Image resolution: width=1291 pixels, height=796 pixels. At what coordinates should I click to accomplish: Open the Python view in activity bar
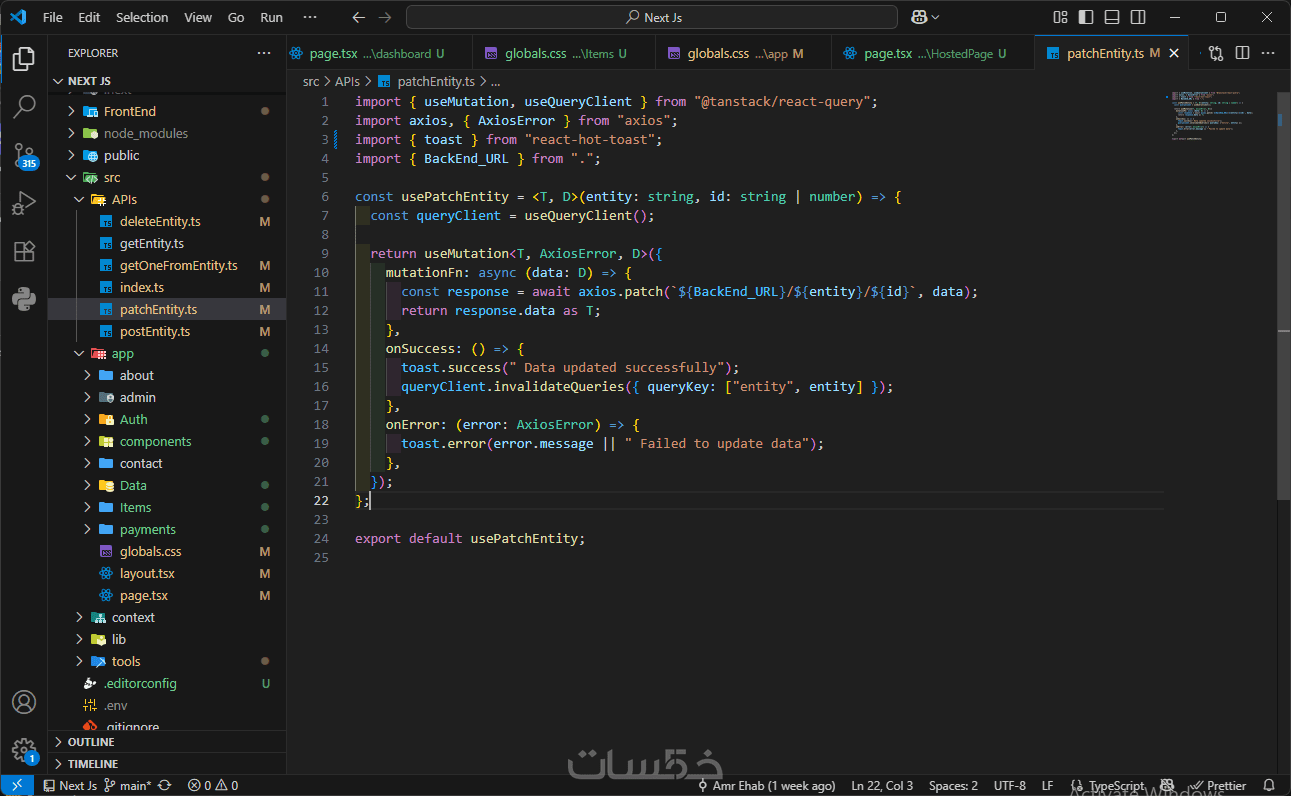pyautogui.click(x=24, y=298)
